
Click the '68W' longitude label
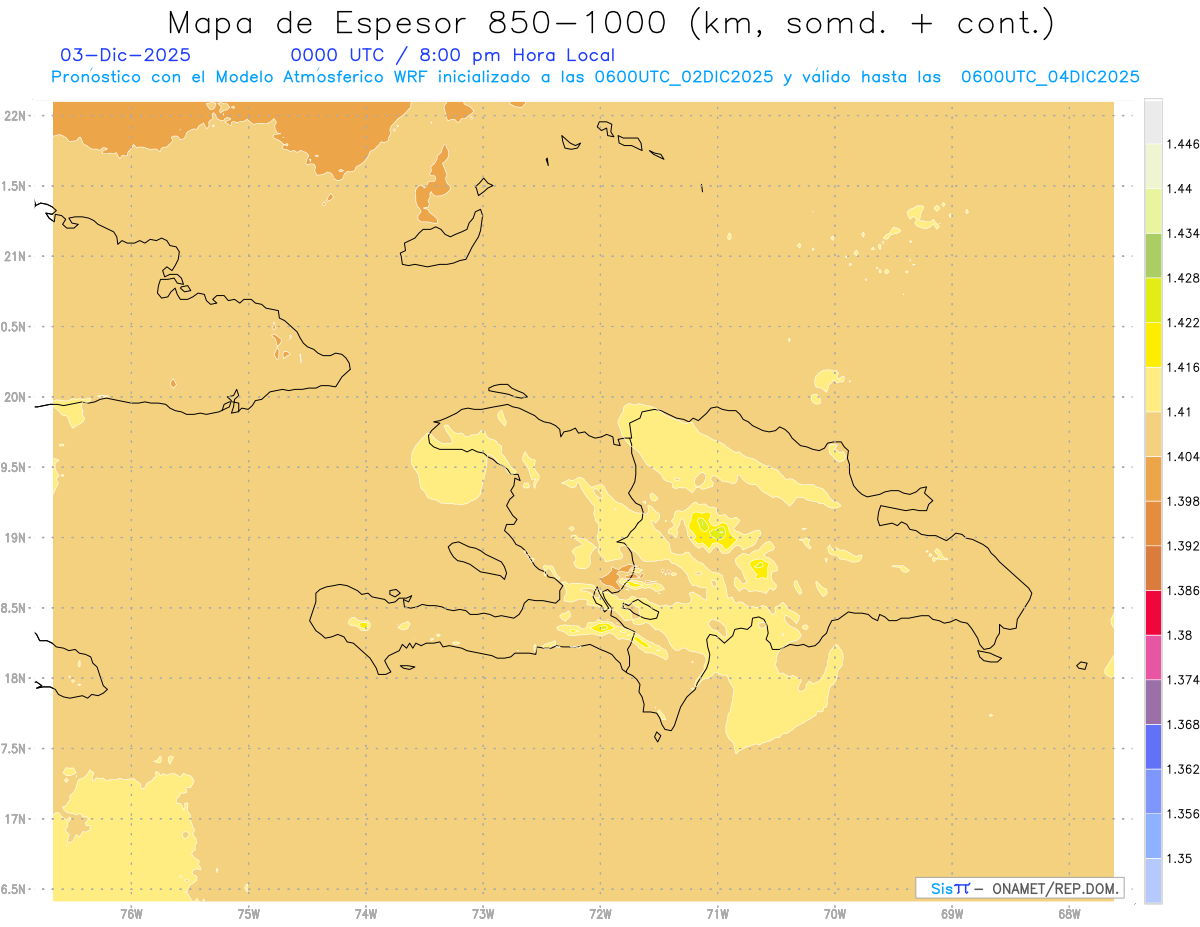pos(1069,914)
